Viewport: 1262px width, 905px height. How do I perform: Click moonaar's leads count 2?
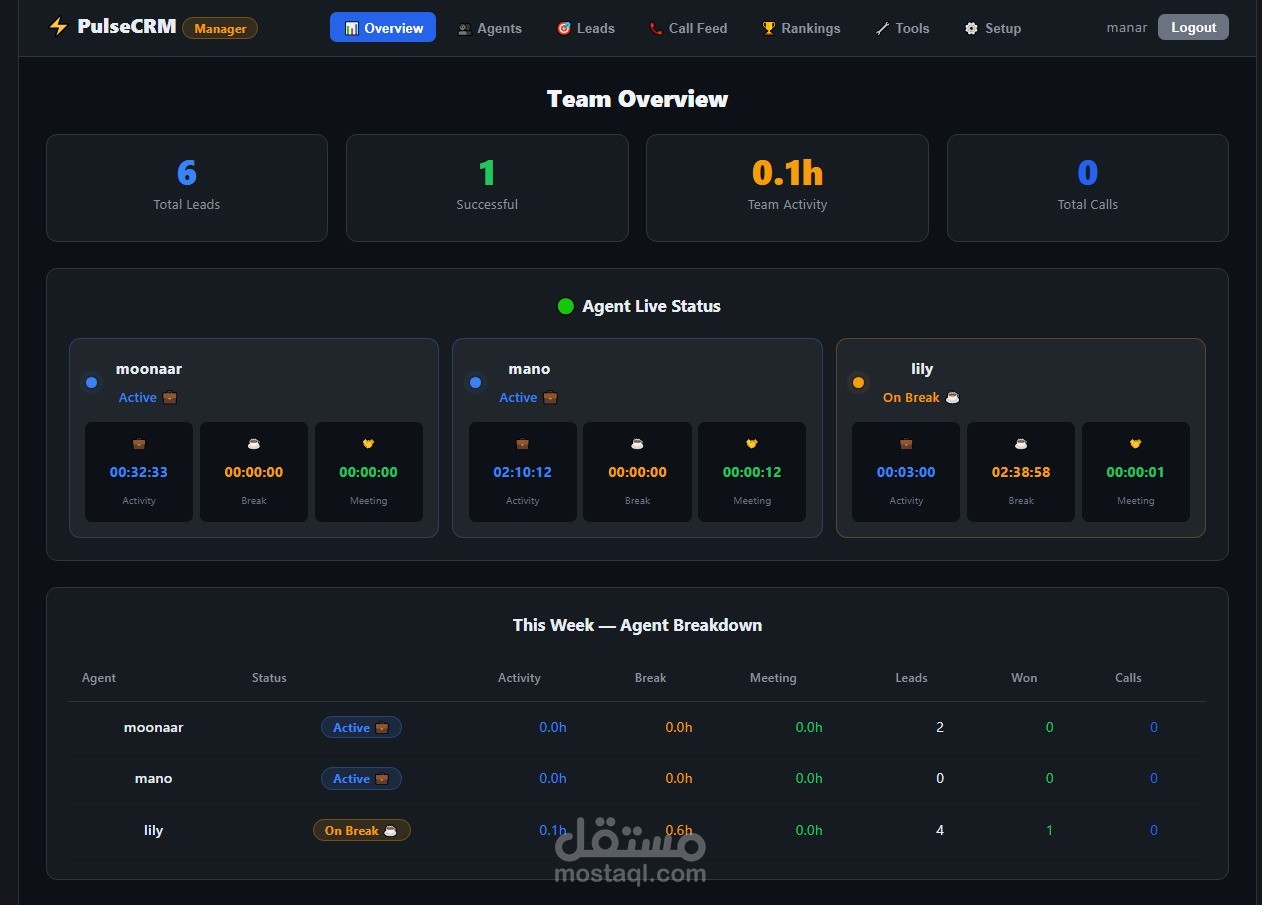pyautogui.click(x=940, y=727)
